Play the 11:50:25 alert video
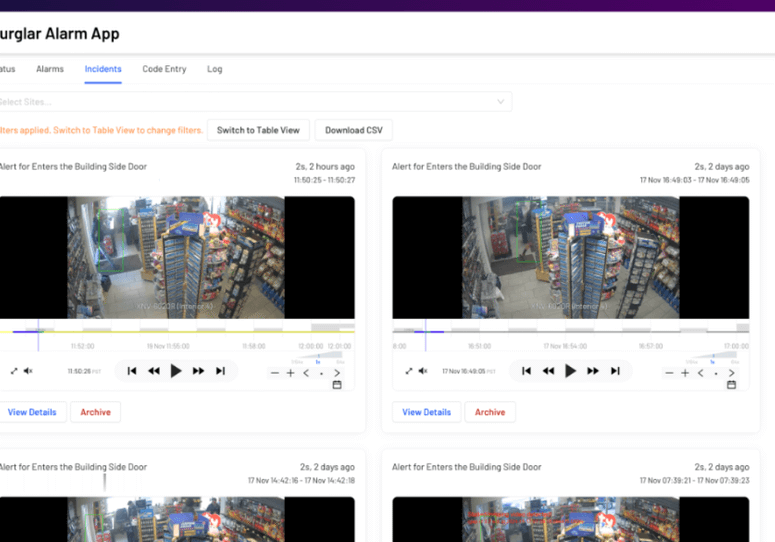The image size is (775, 542). 175,371
